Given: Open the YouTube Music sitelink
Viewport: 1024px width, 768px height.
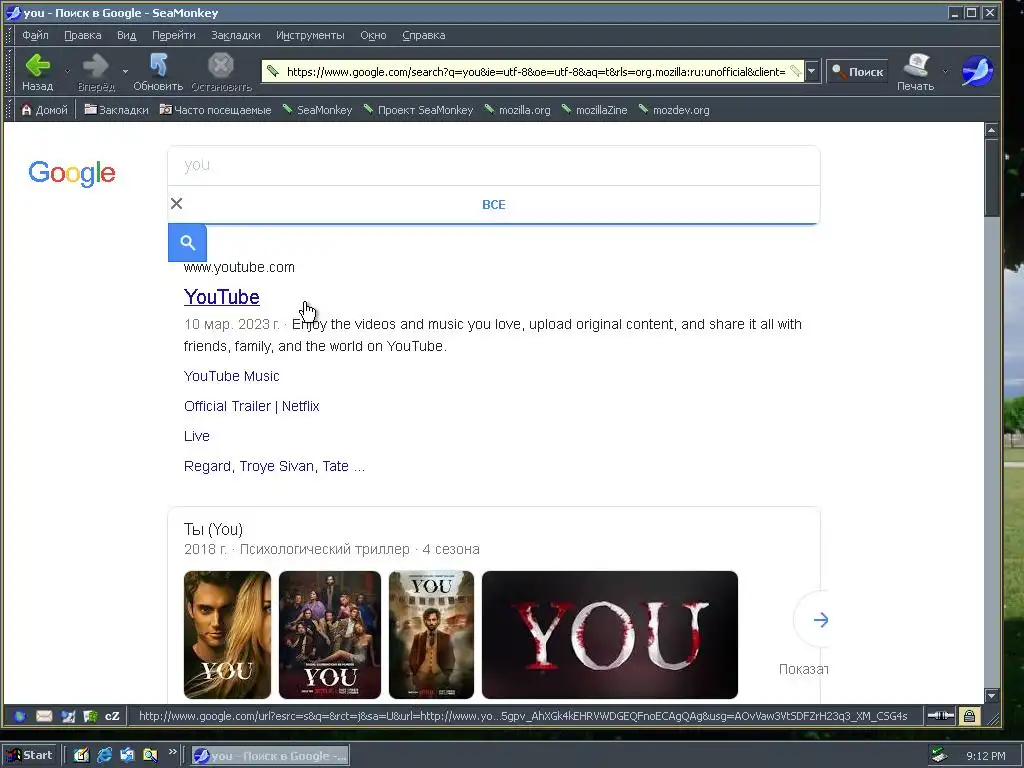Looking at the screenshot, I should 231,376.
